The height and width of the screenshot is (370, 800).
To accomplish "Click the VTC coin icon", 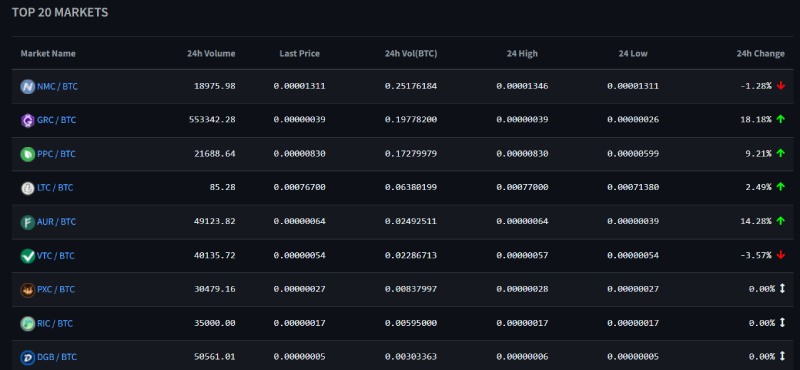I will click(x=28, y=255).
